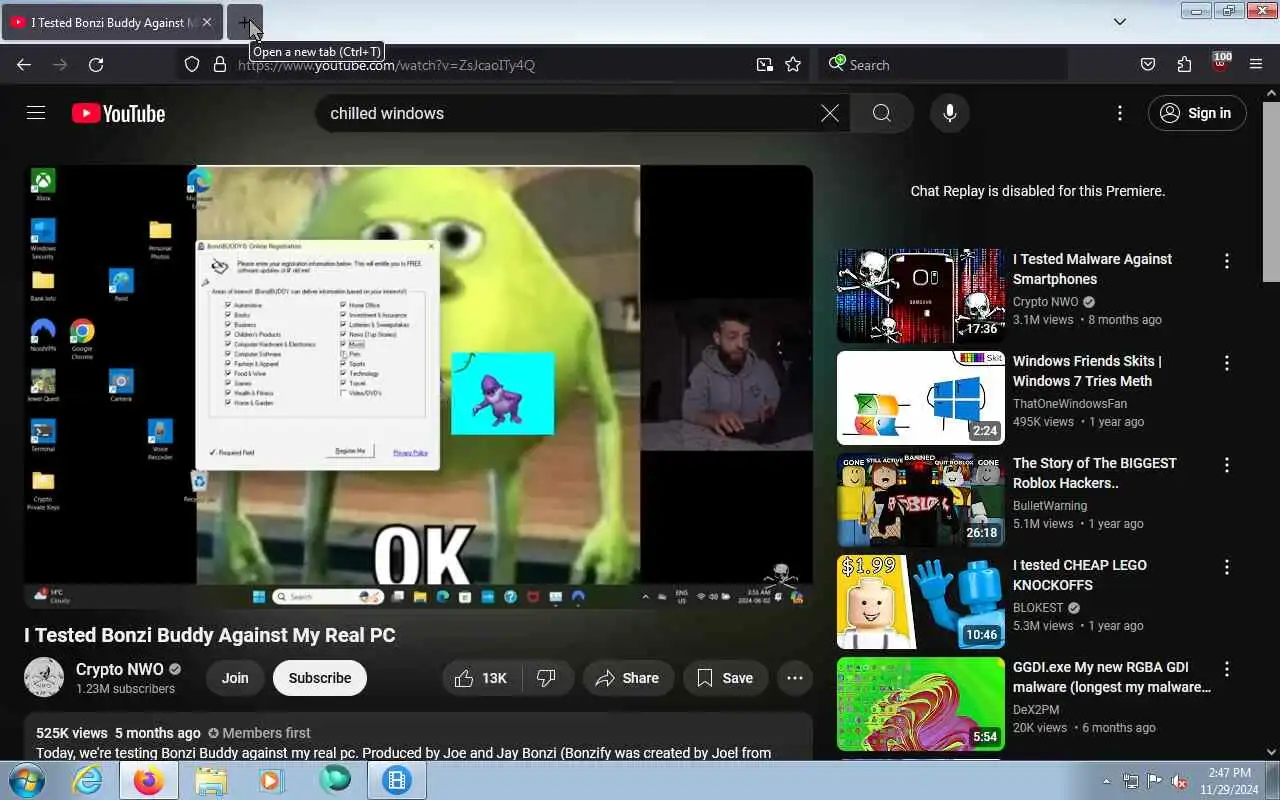Open options menu for Roblox Hackers video
1280x800 pixels.
pos(1227,465)
